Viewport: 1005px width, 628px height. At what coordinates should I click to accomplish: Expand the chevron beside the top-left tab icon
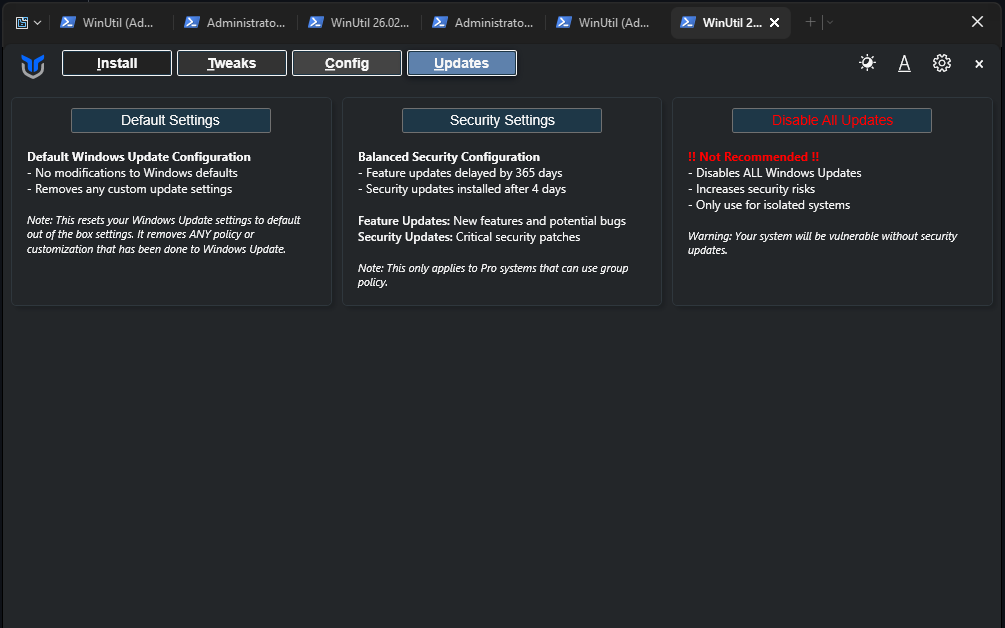38,22
